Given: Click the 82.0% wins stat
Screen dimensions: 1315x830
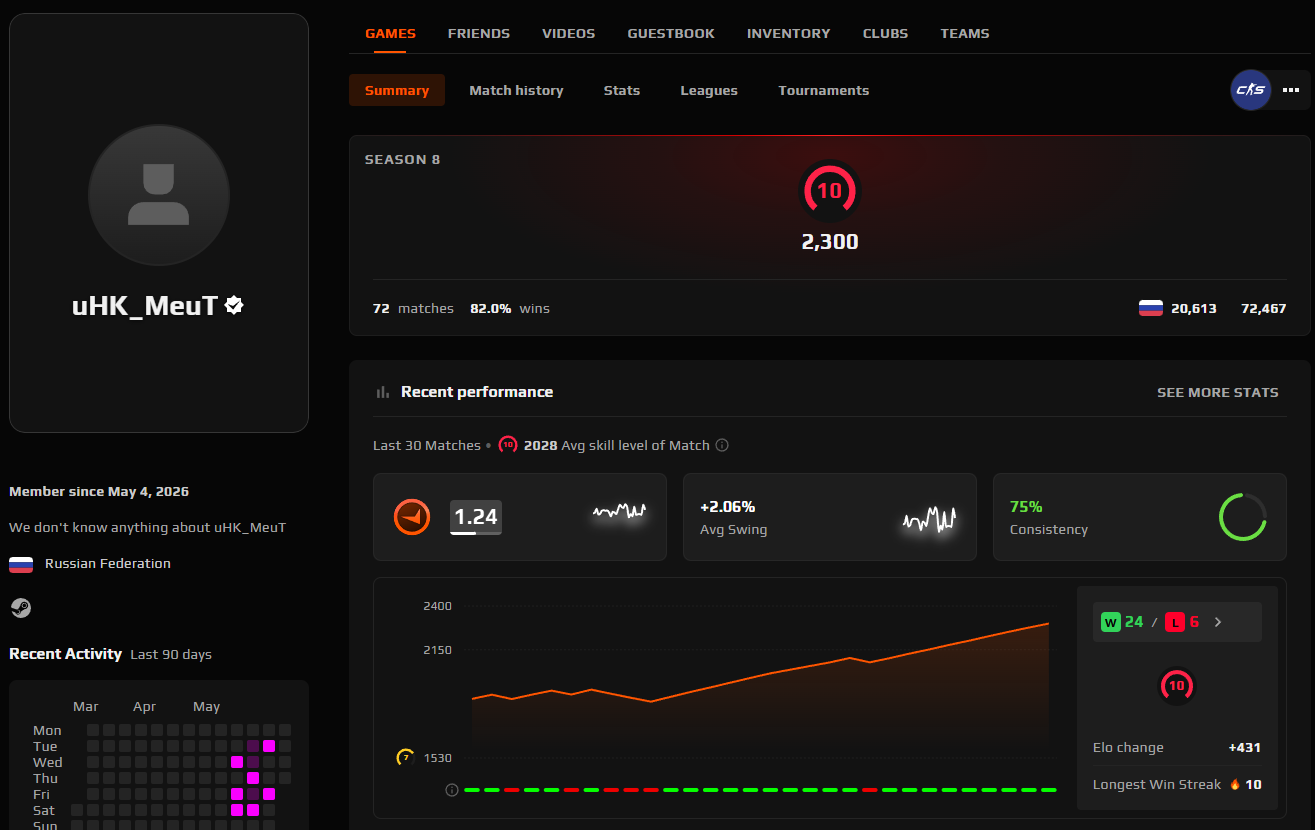Looking at the screenshot, I should (510, 308).
